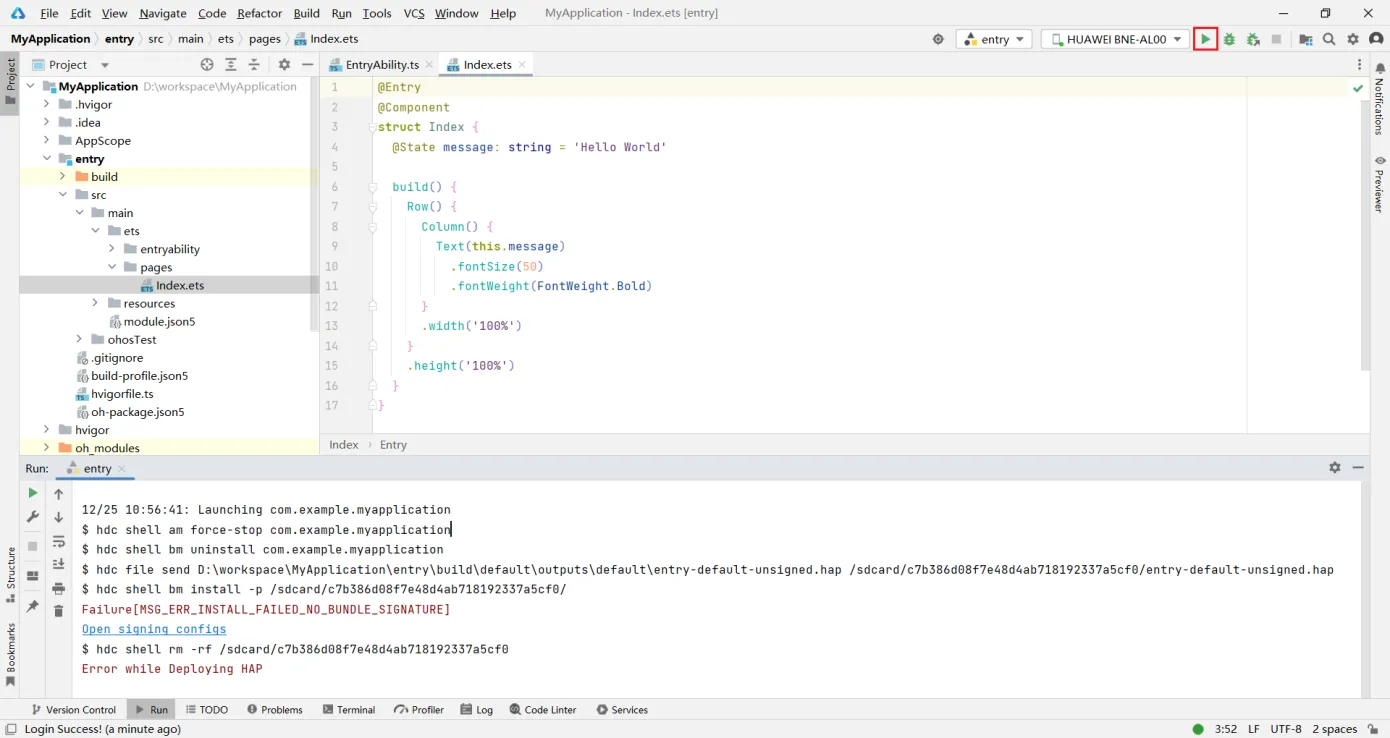Run the app on the HUAWEI device
Viewport: 1390px width, 738px height.
pos(1206,39)
